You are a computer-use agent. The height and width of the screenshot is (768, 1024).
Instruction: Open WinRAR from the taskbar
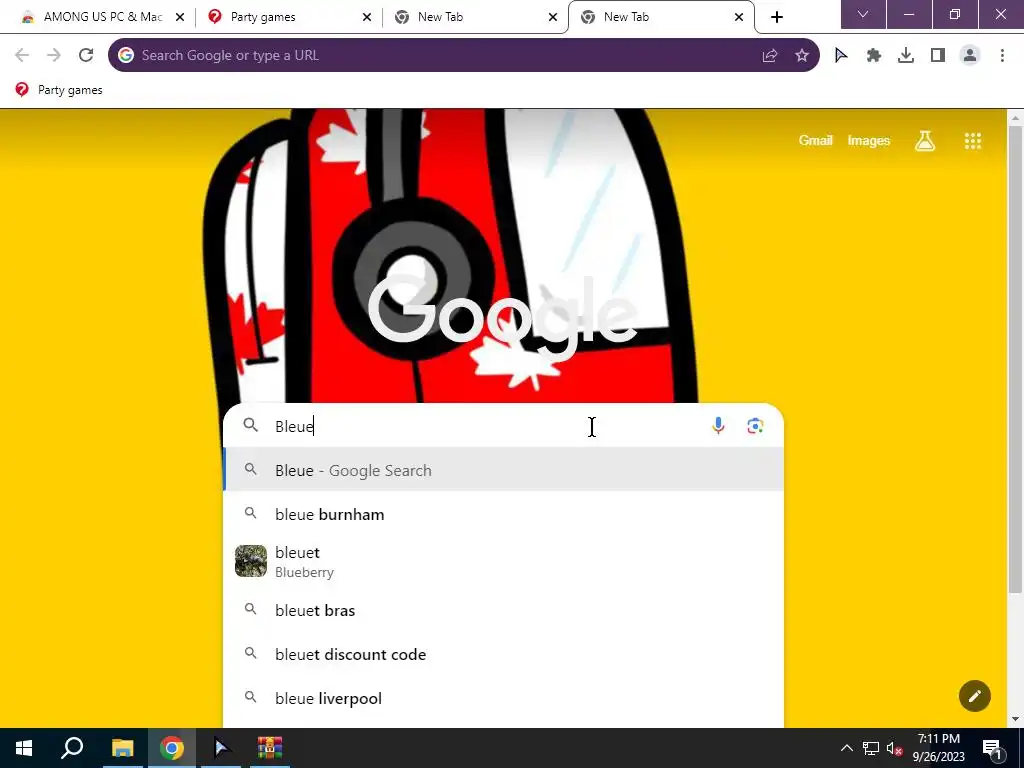[269, 748]
